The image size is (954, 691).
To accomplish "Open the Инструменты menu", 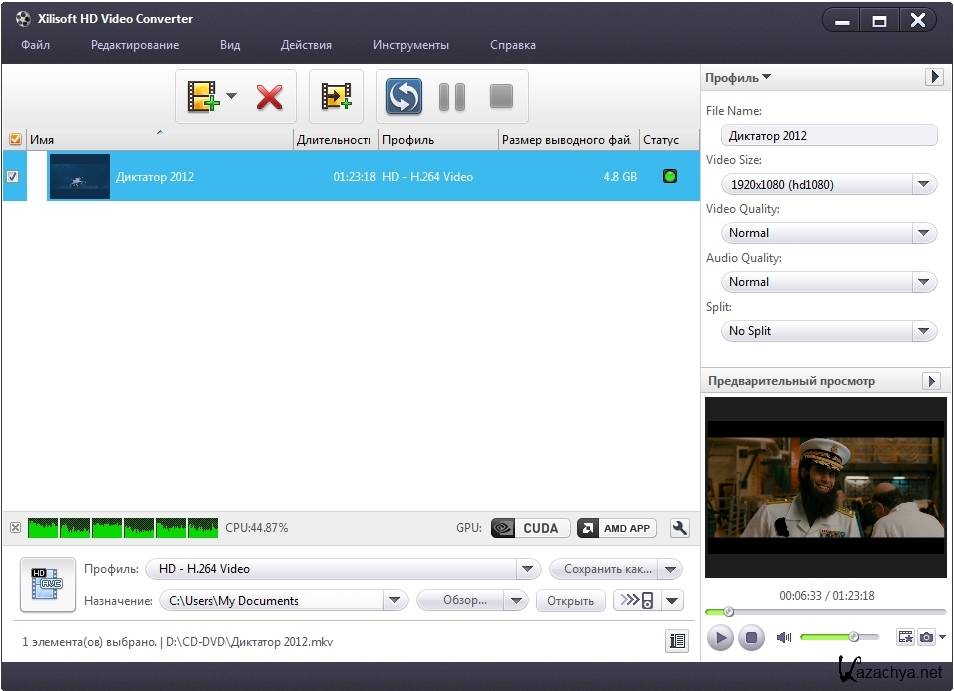I will 410,45.
